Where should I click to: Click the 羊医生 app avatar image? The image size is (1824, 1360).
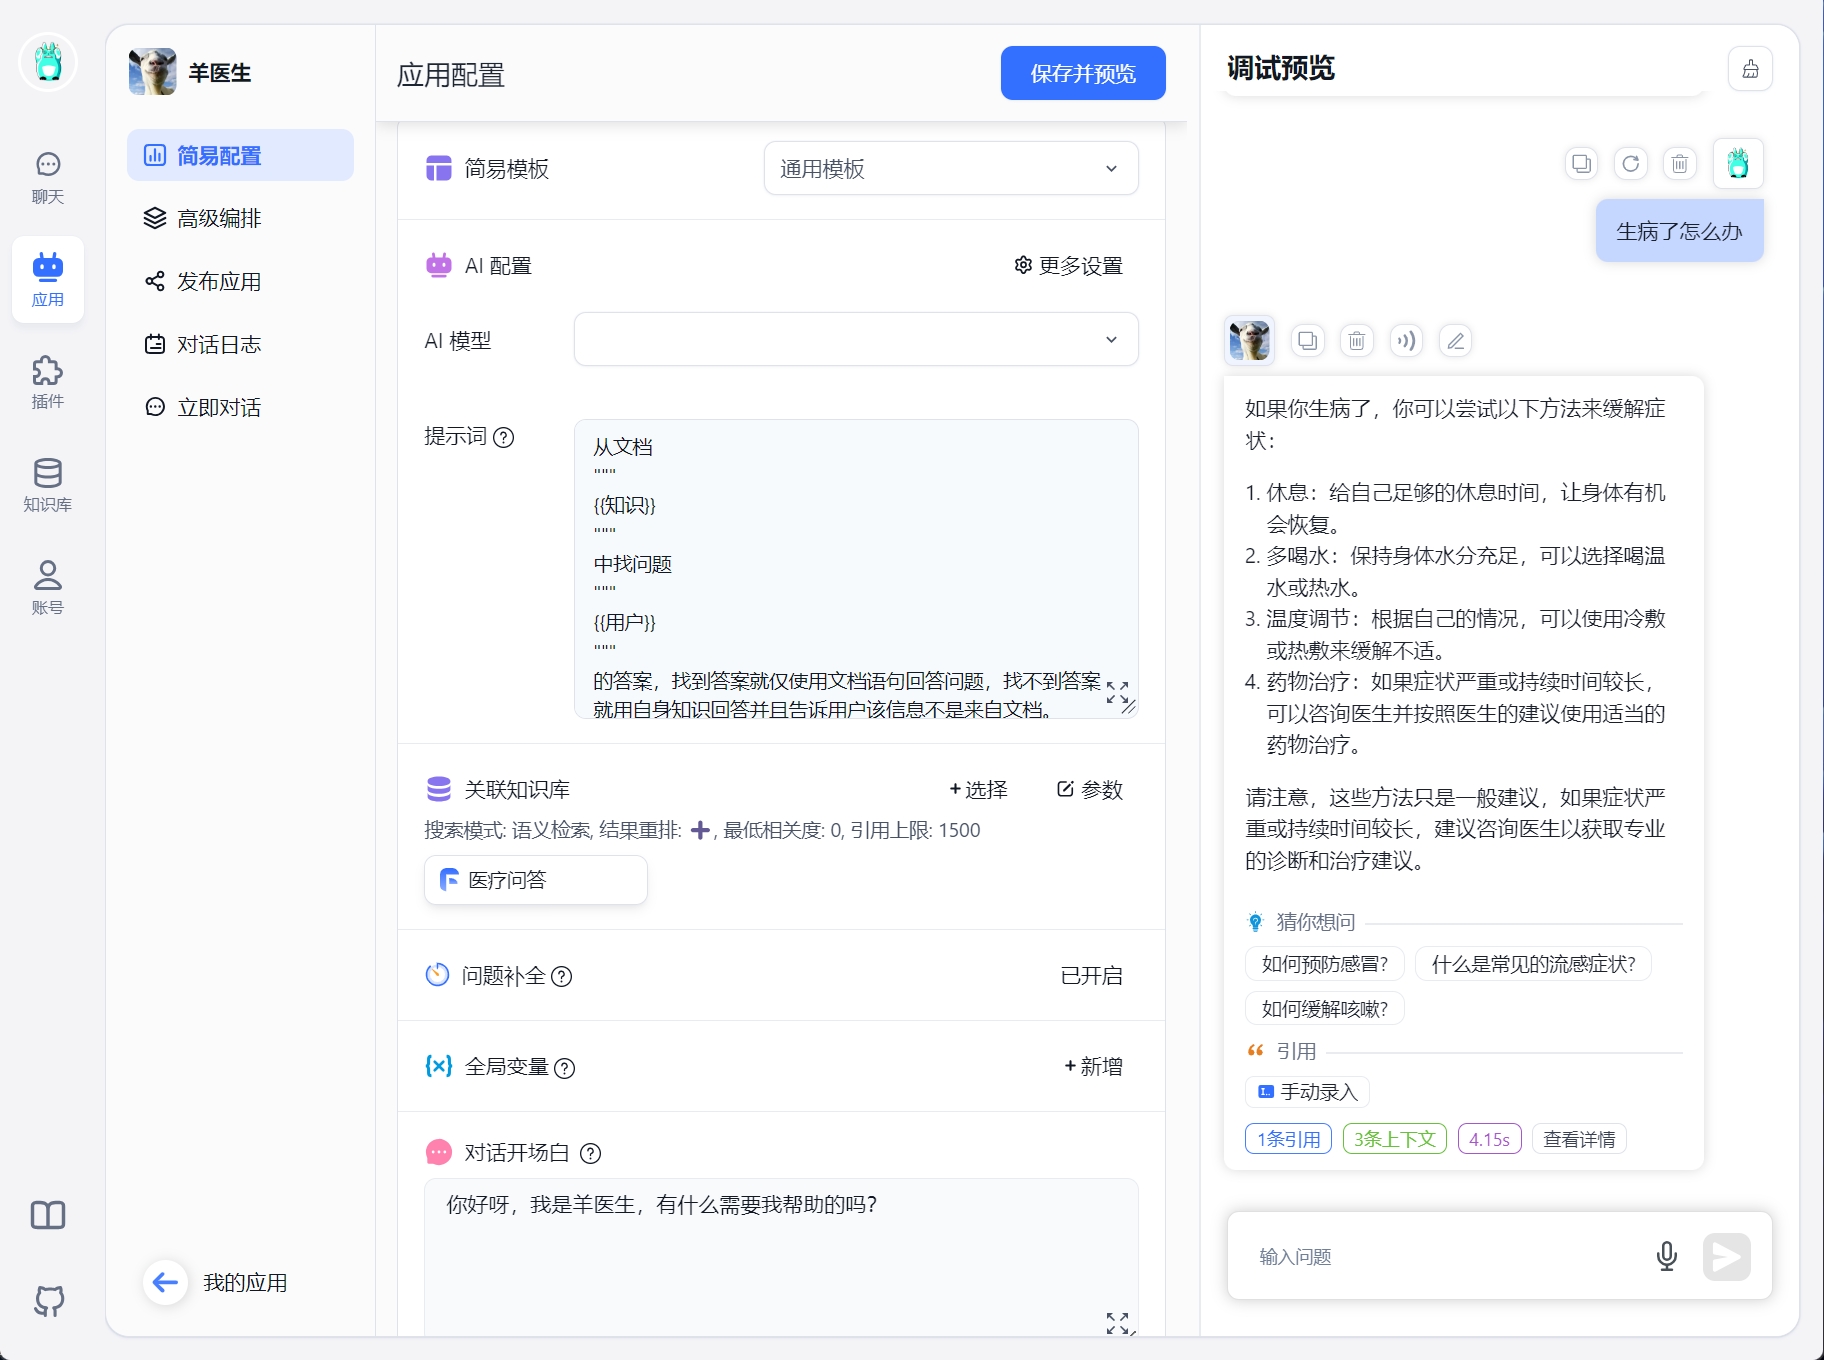coord(153,72)
